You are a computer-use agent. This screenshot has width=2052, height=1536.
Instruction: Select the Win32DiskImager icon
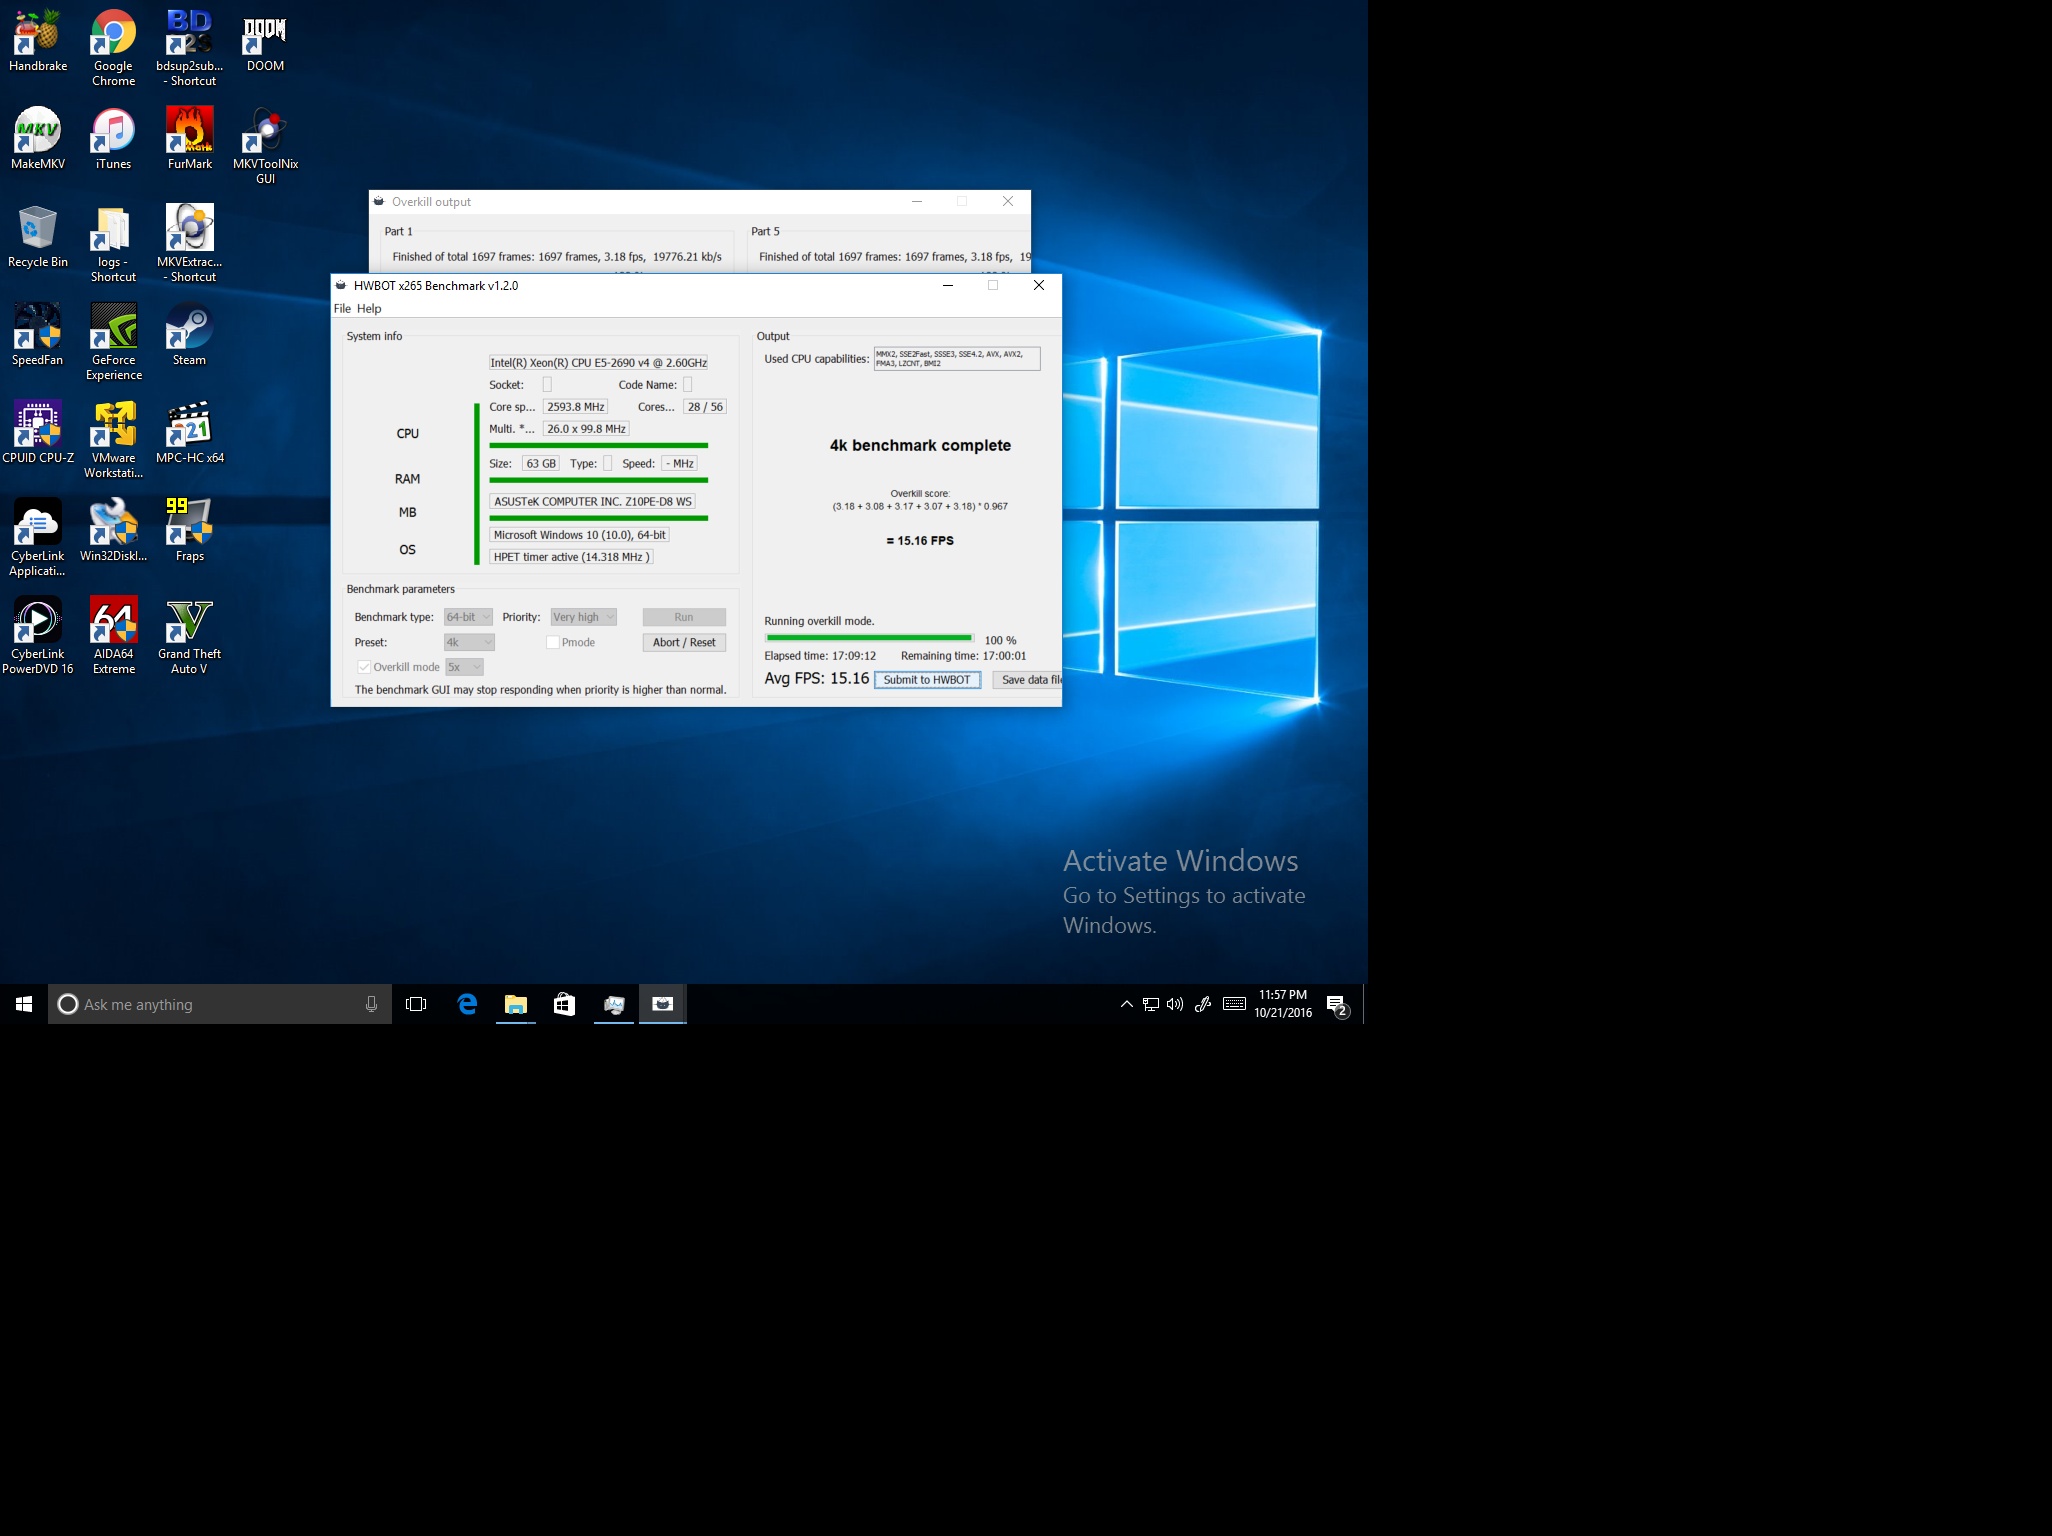click(x=113, y=530)
